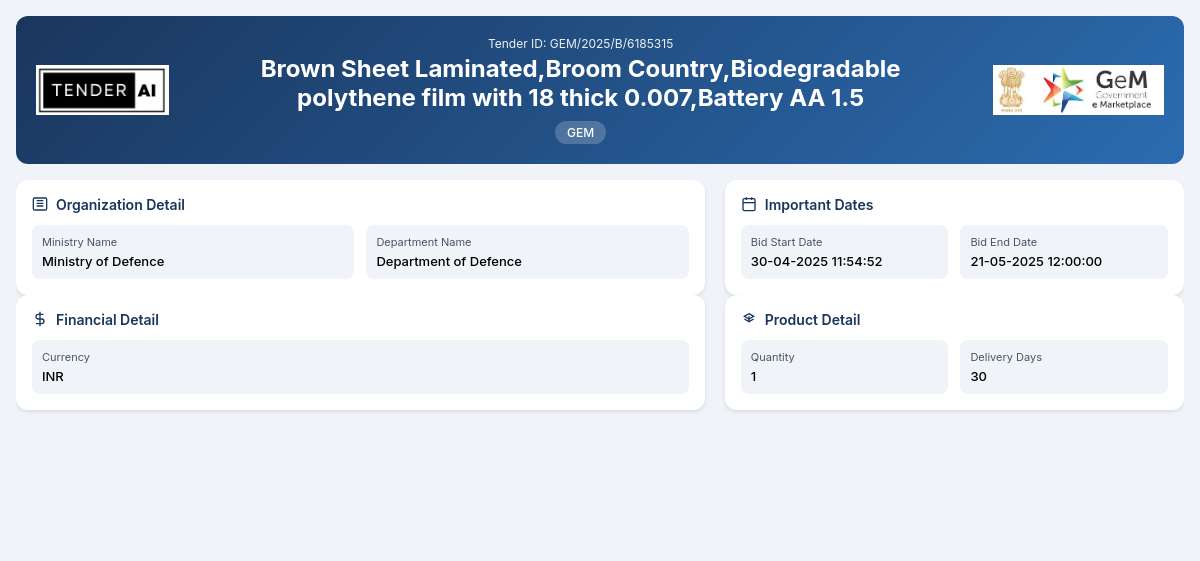The height and width of the screenshot is (561, 1200).
Task: Select the Department Name field
Action: point(527,252)
